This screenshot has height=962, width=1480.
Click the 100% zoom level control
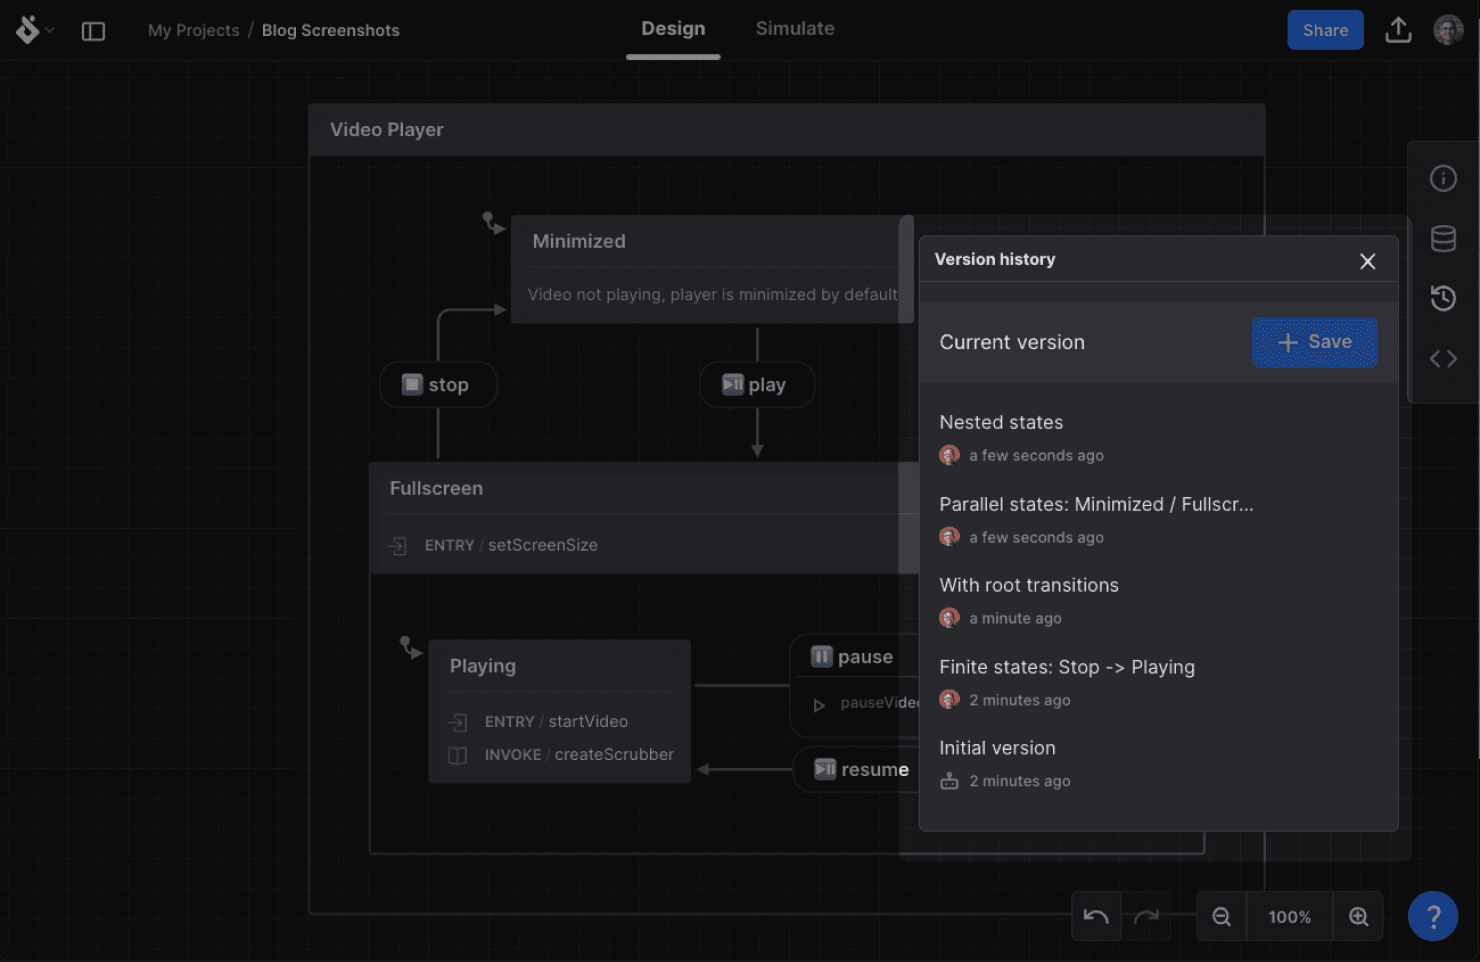coord(1289,916)
